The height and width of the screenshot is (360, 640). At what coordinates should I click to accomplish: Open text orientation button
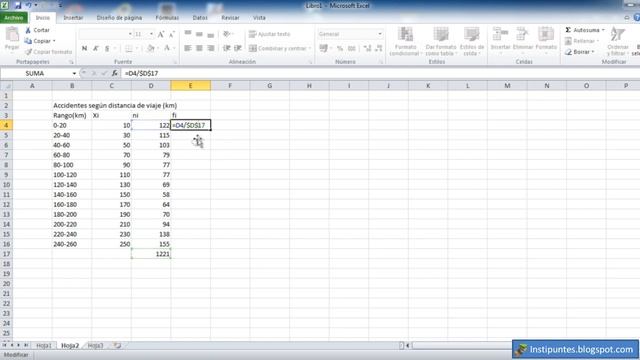coord(227,34)
